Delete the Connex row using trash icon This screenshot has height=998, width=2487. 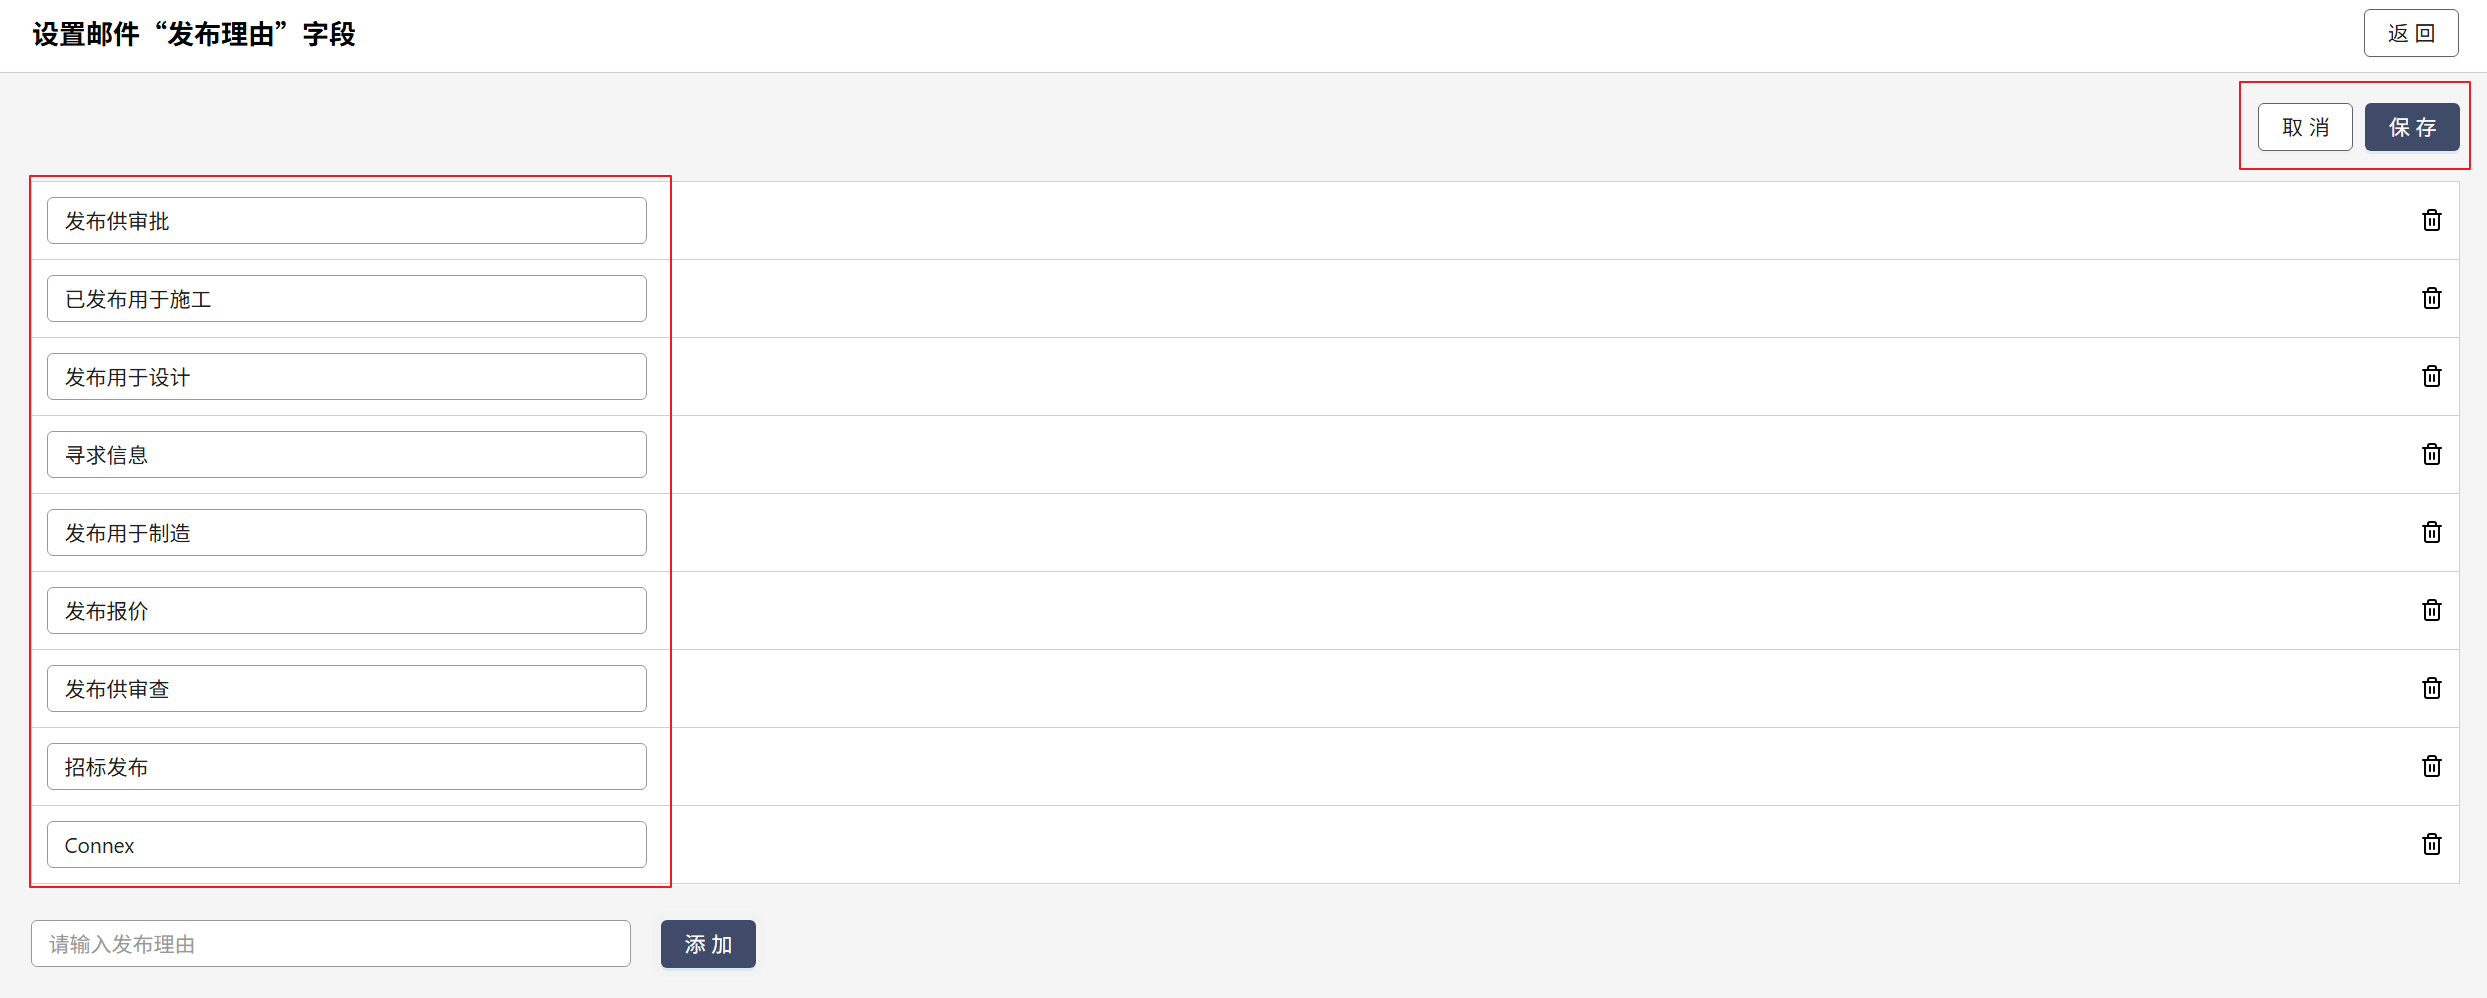[2431, 844]
